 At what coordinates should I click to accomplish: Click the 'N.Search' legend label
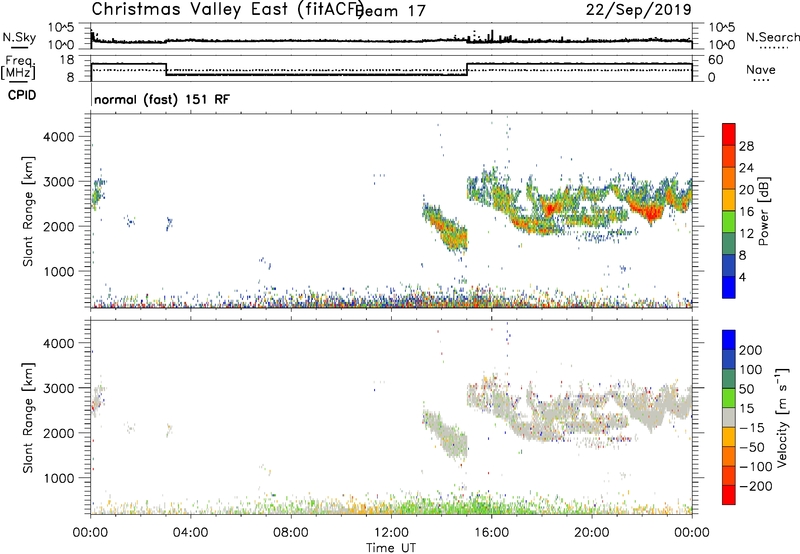coord(772,37)
